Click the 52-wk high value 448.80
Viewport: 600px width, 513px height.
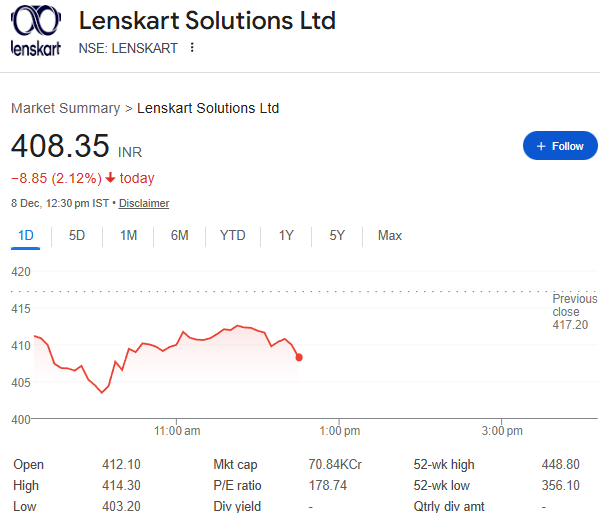point(558,465)
